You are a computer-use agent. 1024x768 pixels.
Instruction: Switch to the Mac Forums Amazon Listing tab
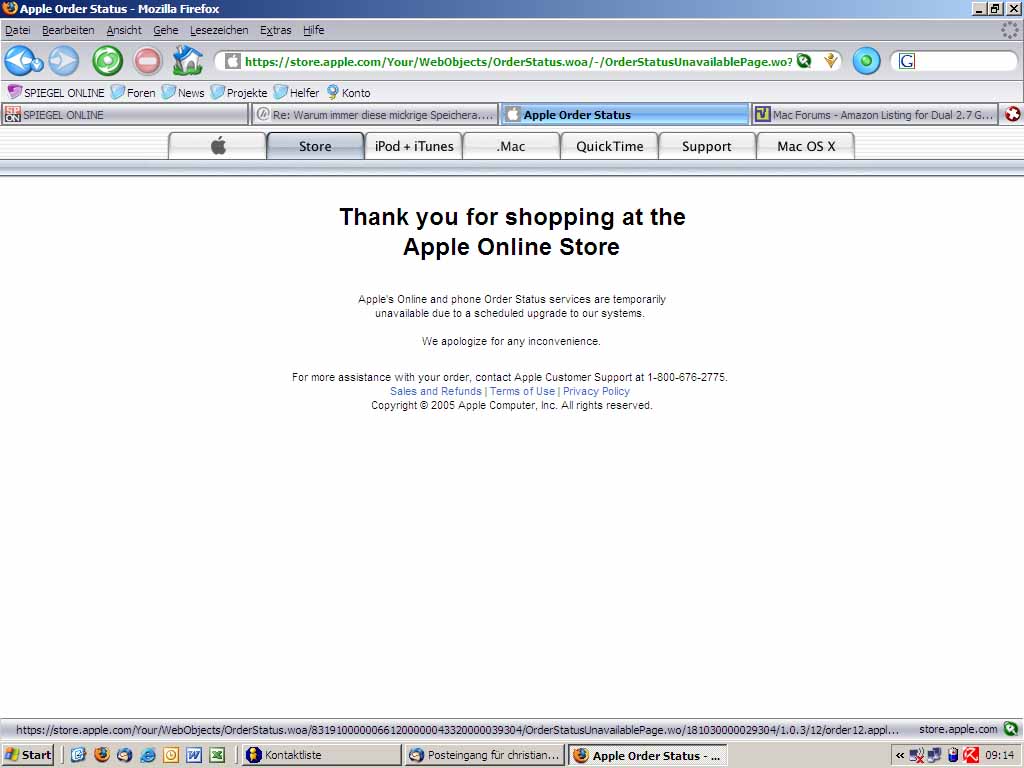pos(875,114)
